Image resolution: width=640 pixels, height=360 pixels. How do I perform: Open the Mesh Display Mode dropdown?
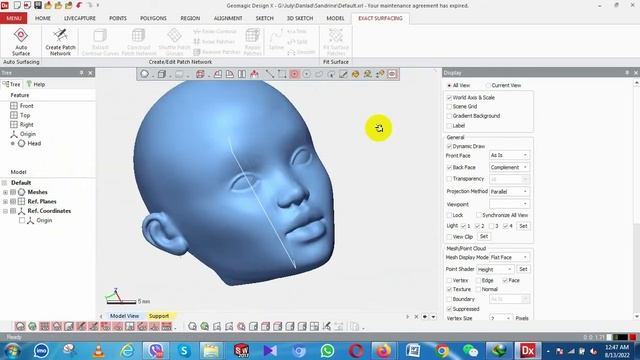click(x=509, y=257)
